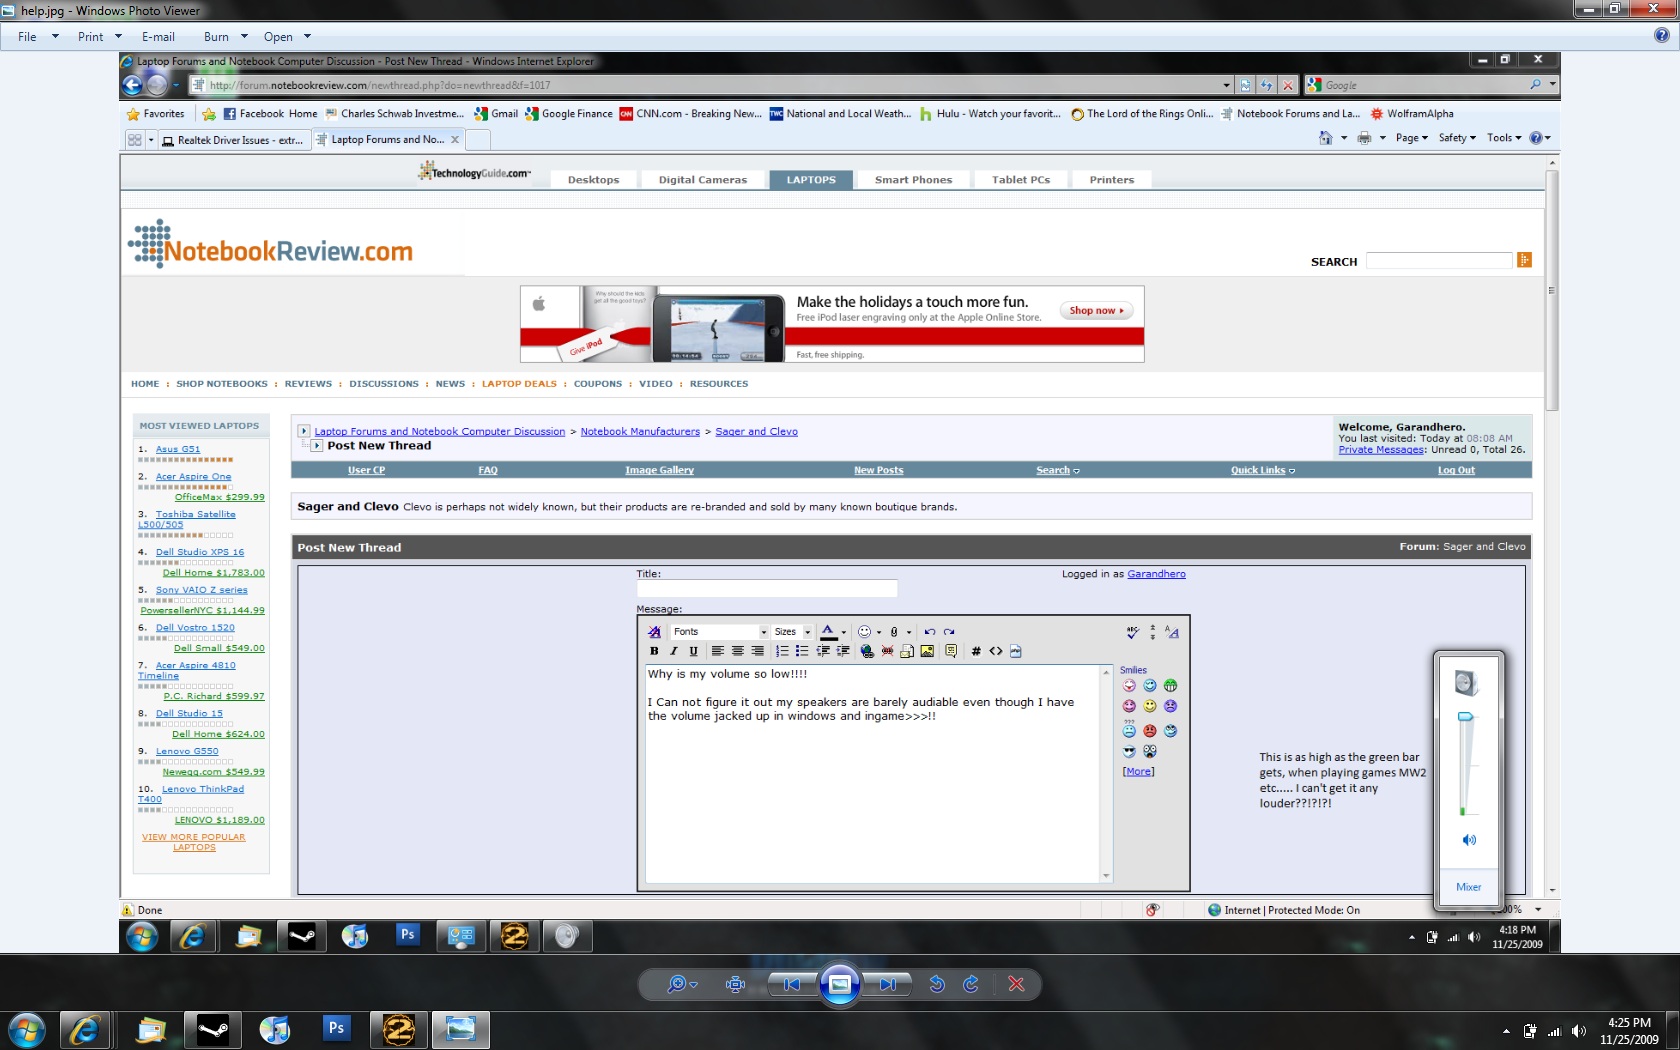Click the increase indent icon
Image resolution: width=1680 pixels, height=1050 pixels.
pyautogui.click(x=843, y=651)
